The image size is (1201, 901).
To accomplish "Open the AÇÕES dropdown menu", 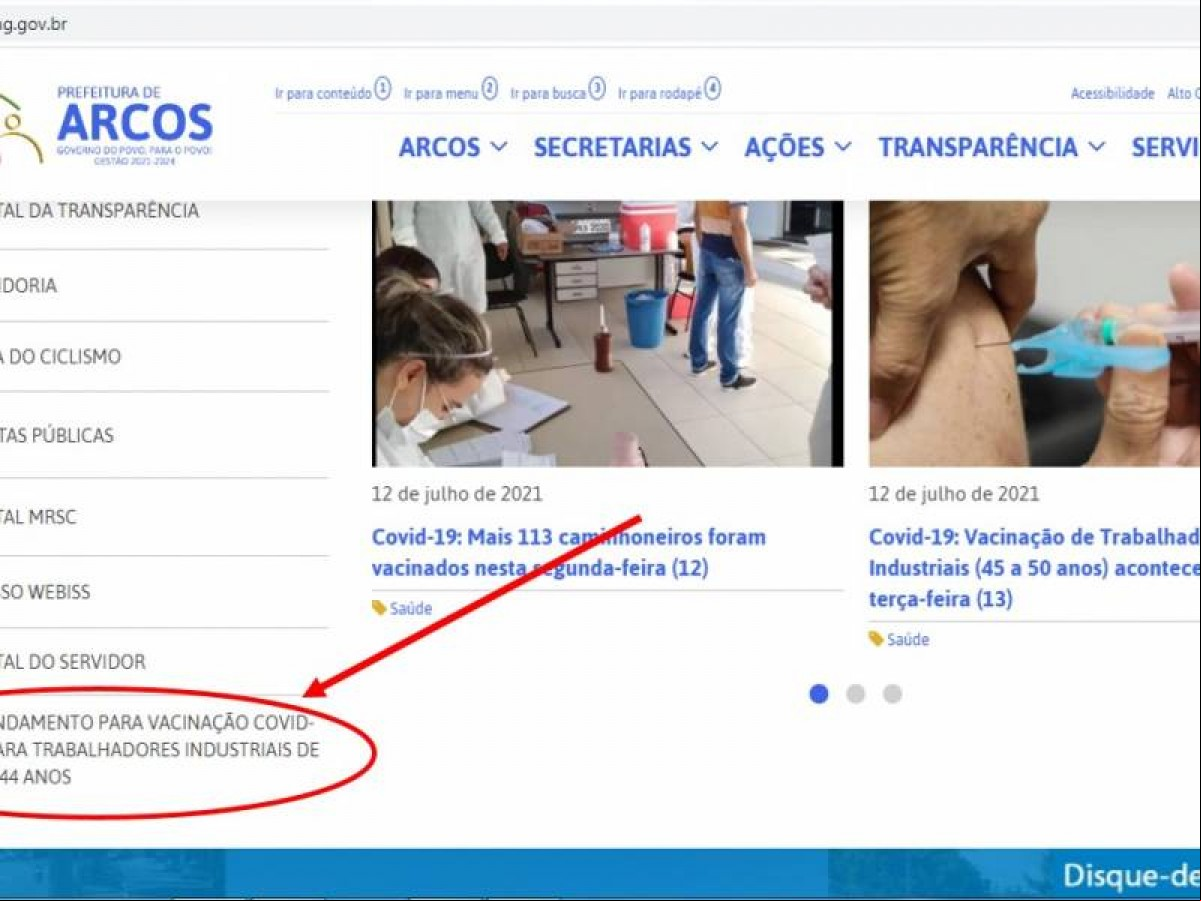I will (x=798, y=147).
